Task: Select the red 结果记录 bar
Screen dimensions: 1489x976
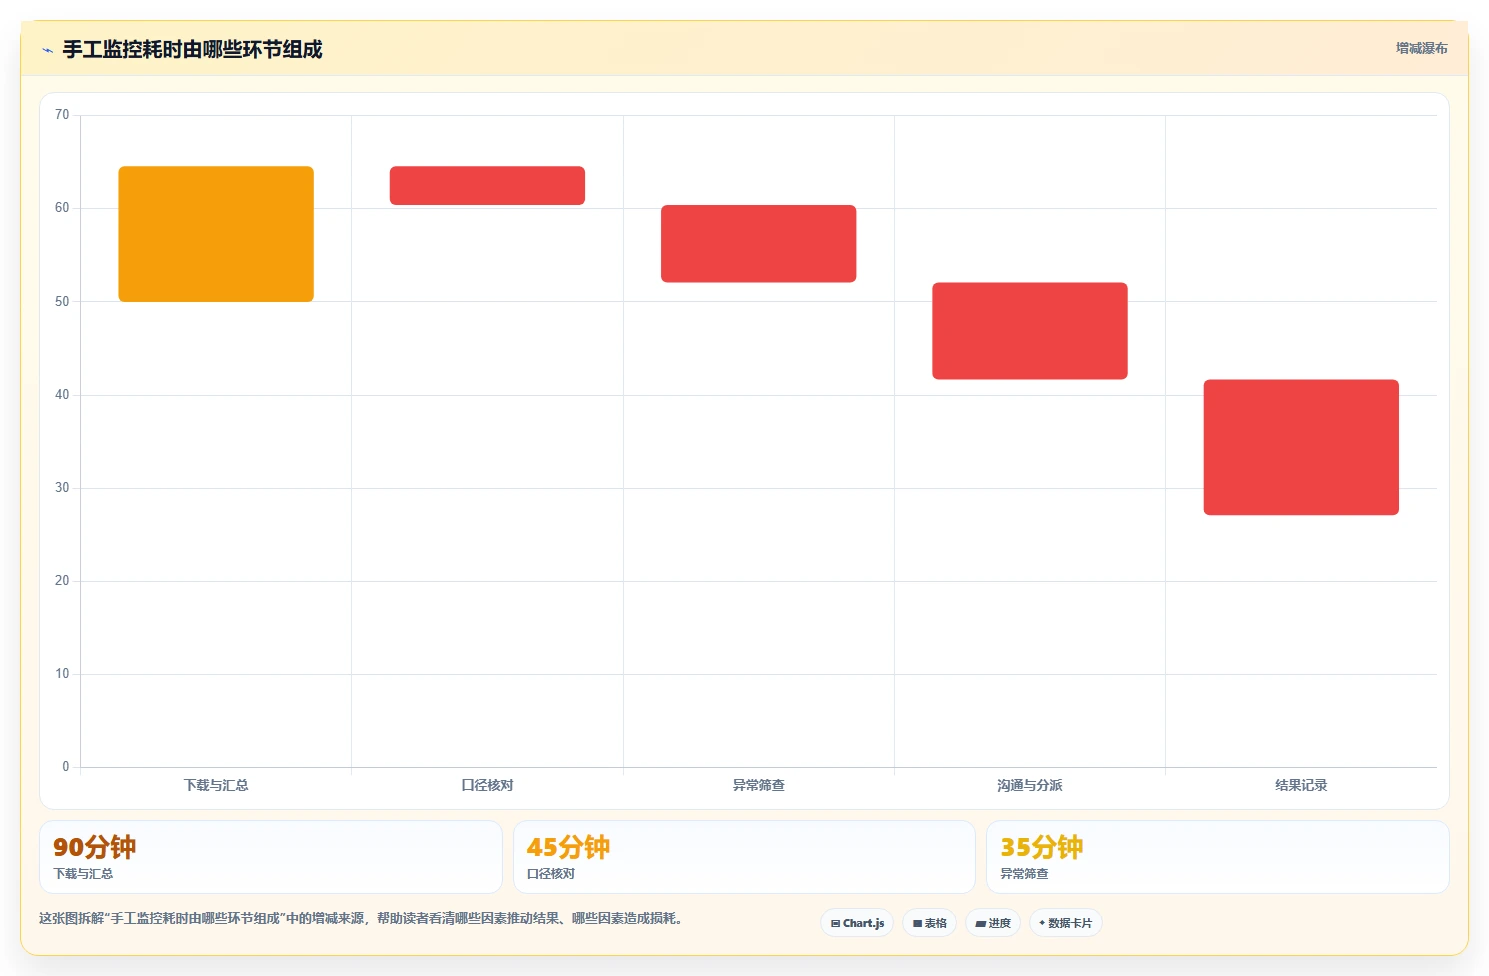Action: click(x=1301, y=447)
